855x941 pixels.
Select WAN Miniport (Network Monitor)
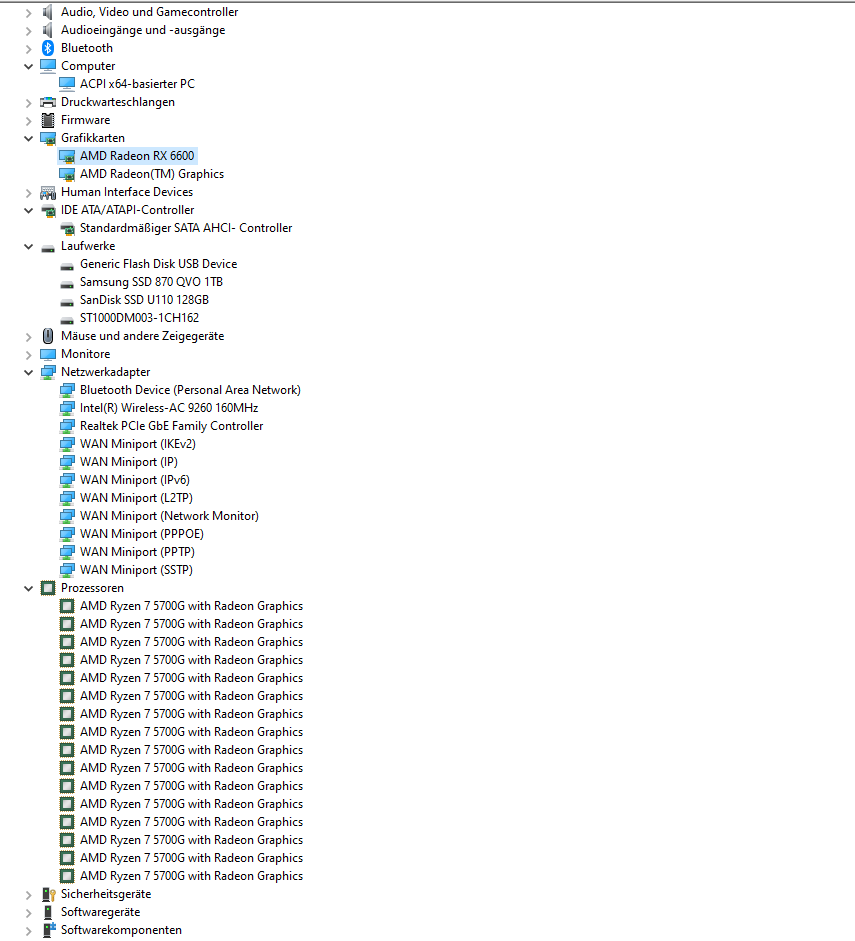(169, 516)
